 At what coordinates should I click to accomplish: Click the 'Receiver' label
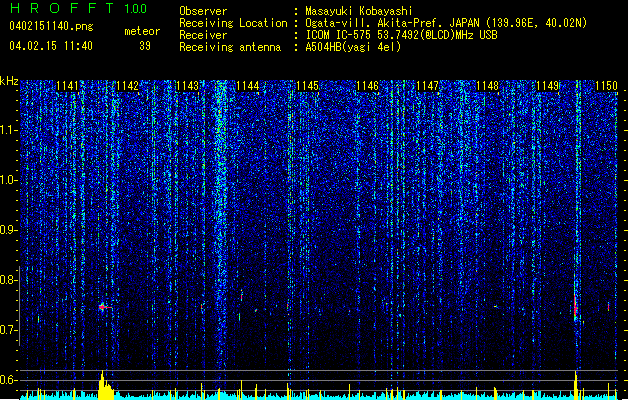203,35
